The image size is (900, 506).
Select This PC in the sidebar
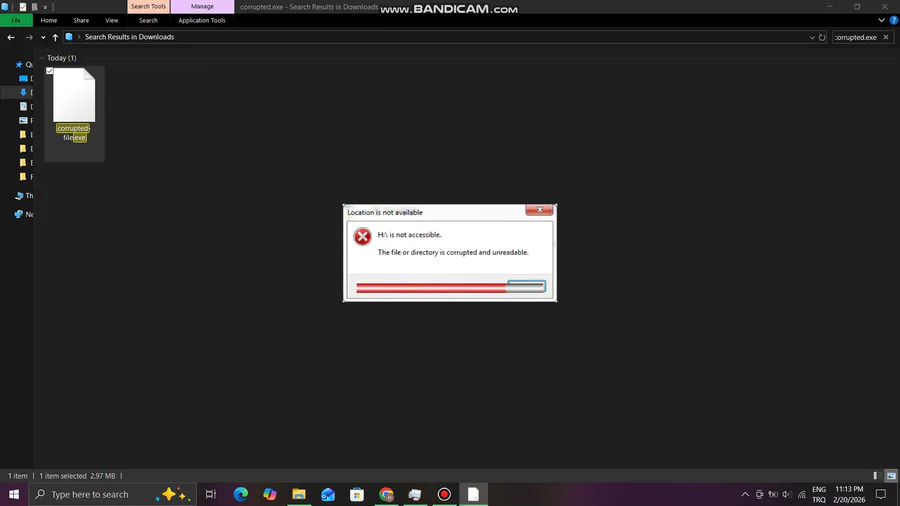point(23,196)
